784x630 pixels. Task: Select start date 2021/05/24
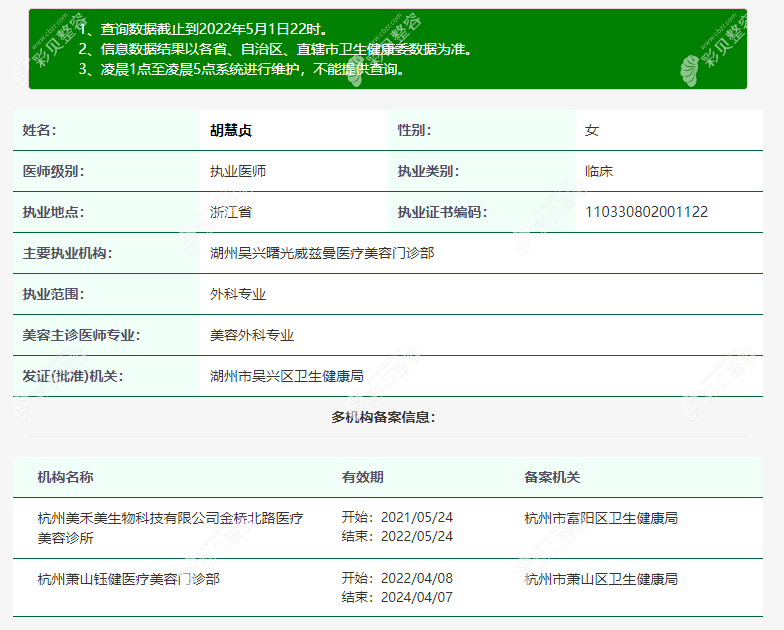[x=417, y=518]
